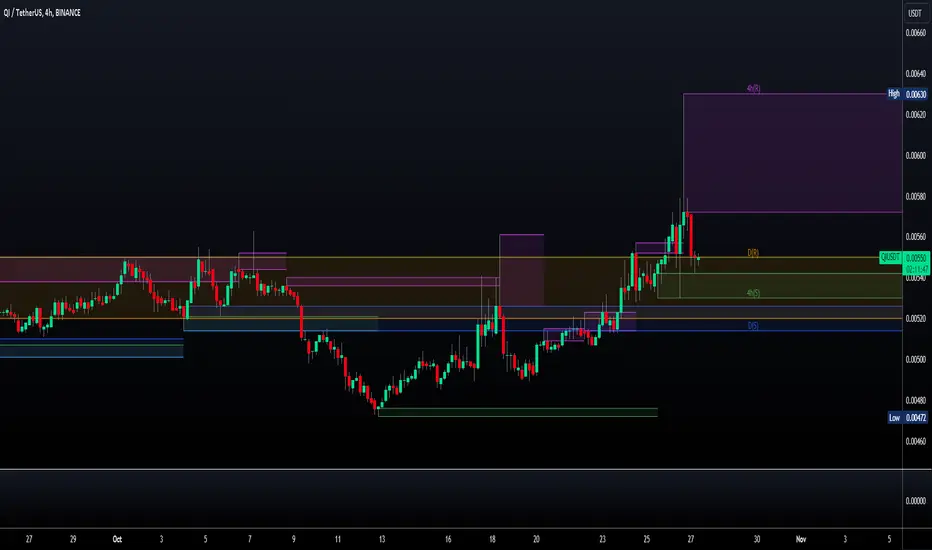Select the High 0.00630 price label

908,94
